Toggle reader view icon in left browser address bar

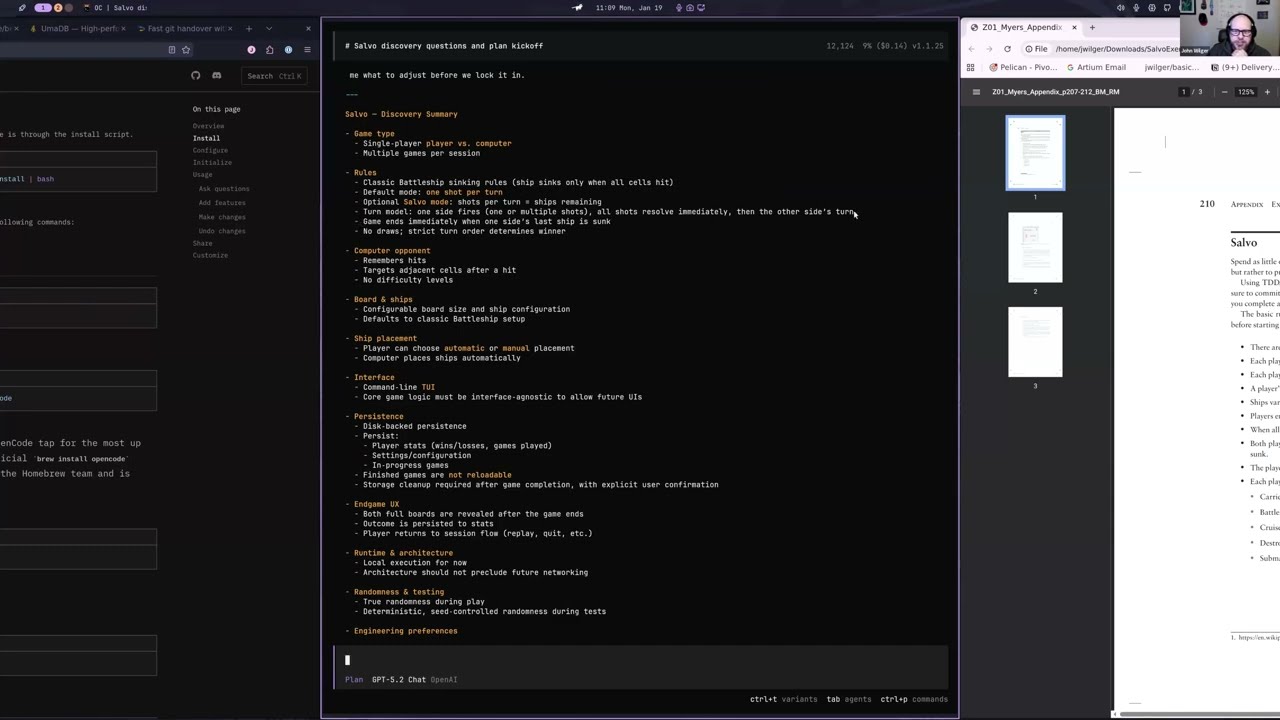[x=172, y=50]
